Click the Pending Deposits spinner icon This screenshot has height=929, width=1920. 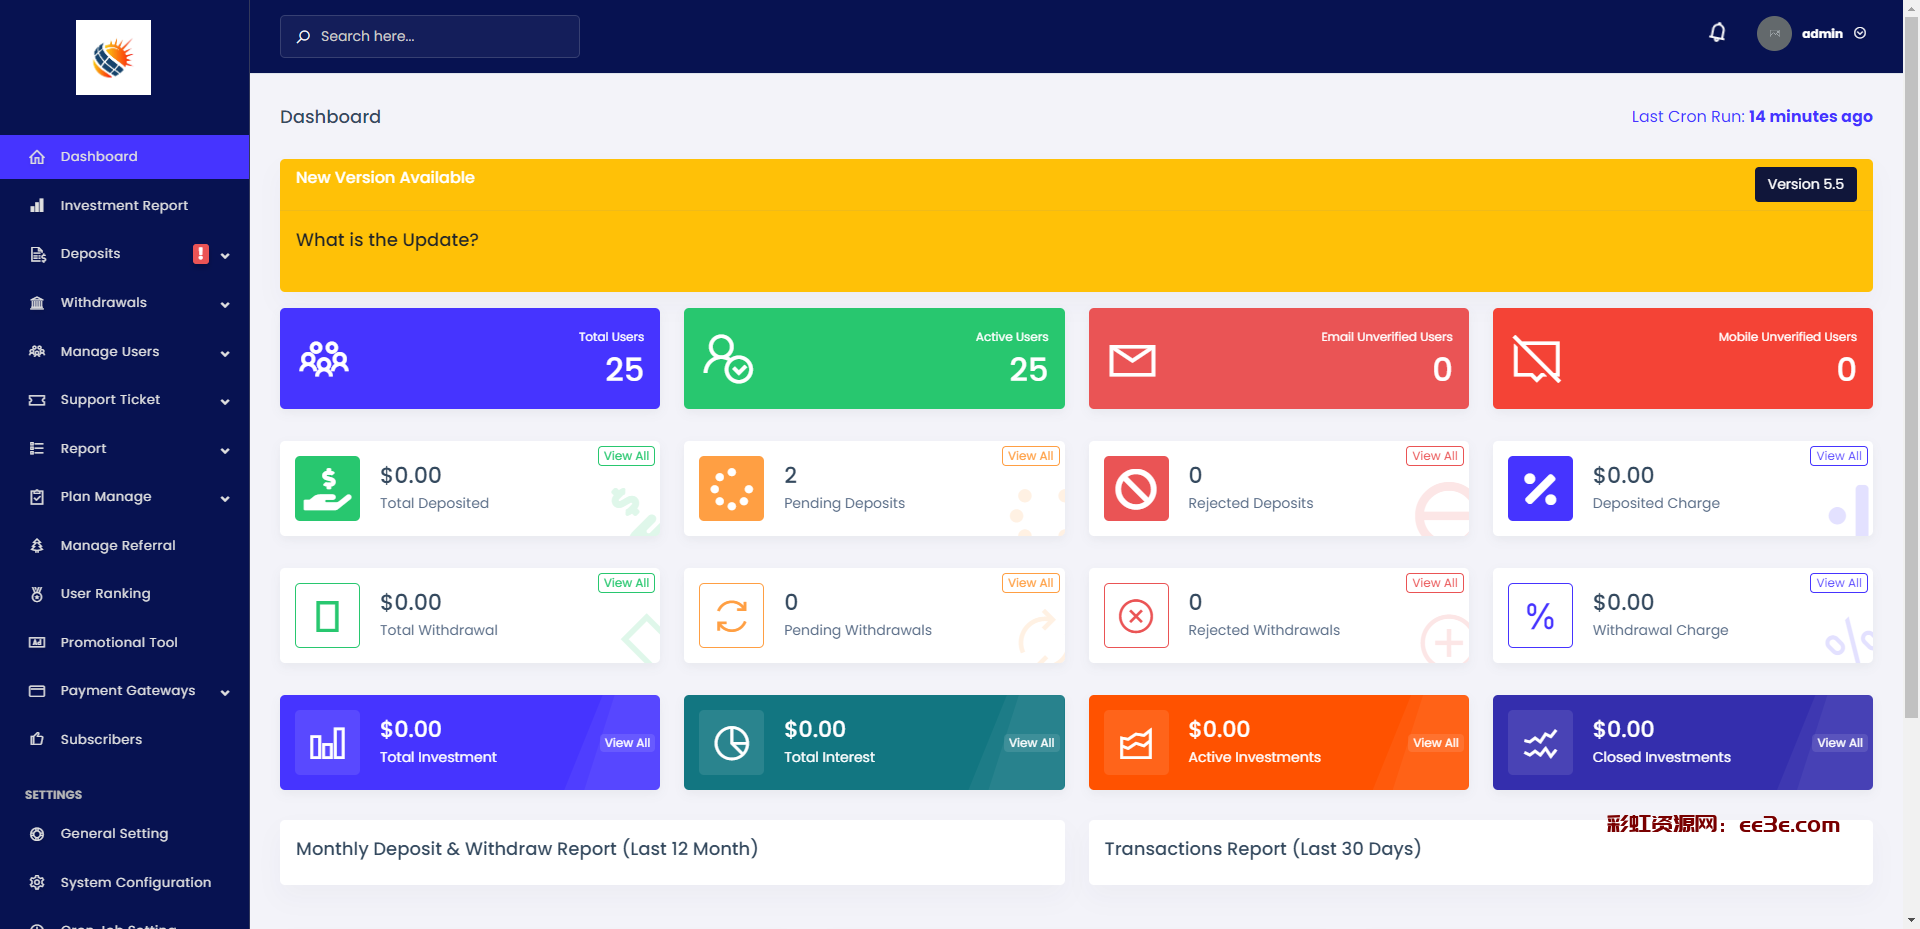731,488
